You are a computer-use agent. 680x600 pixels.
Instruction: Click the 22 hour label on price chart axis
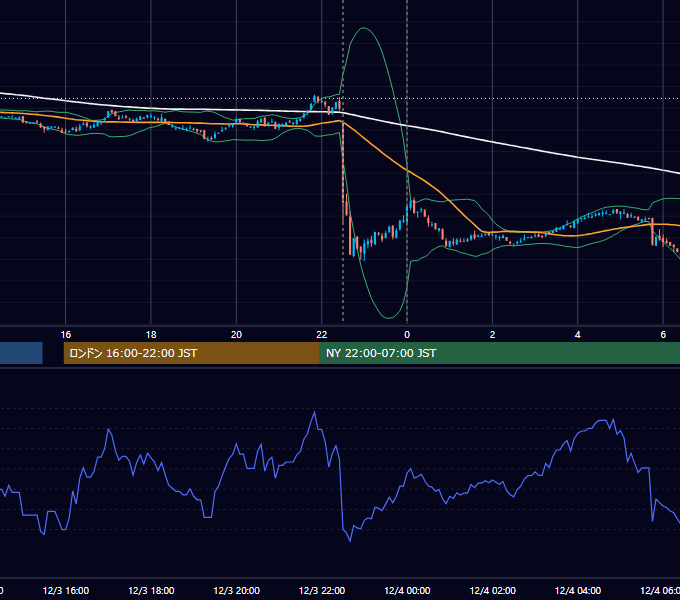click(x=321, y=335)
